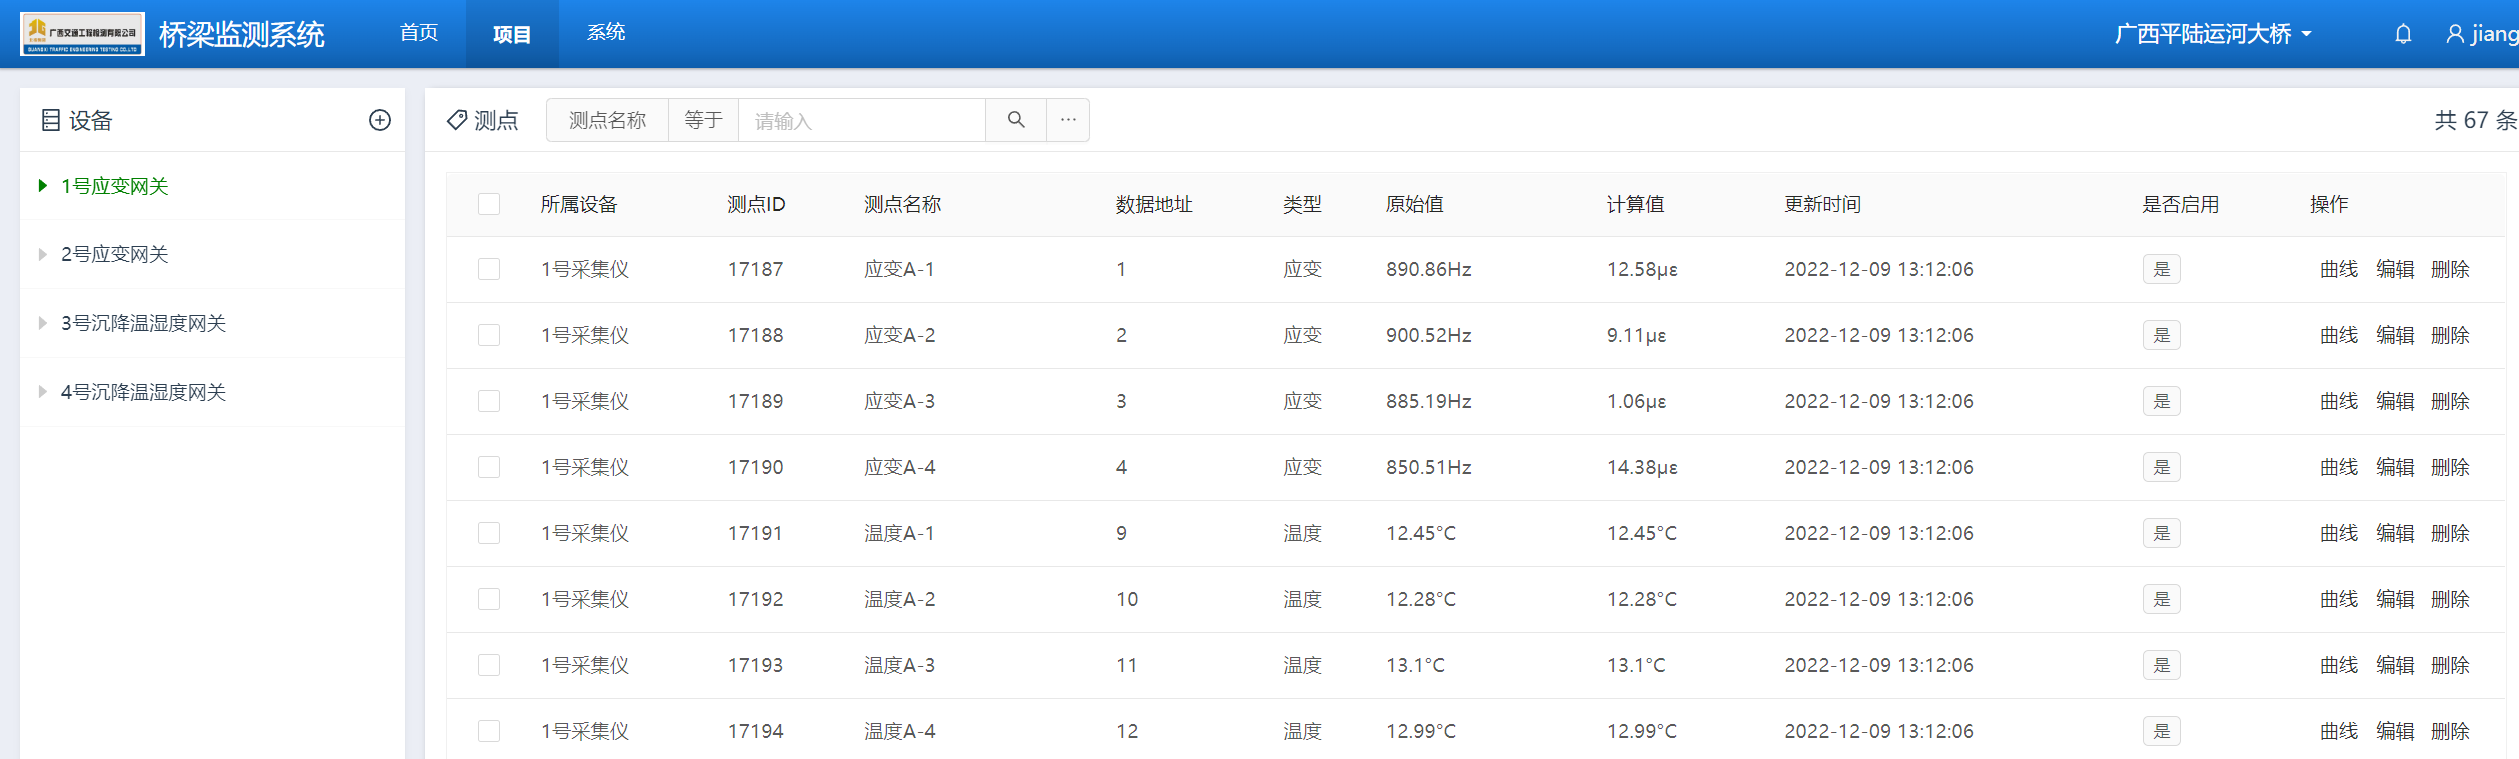The image size is (2519, 759).
Task: Select 2号应变网关 in the device tree
Action: pos(115,254)
